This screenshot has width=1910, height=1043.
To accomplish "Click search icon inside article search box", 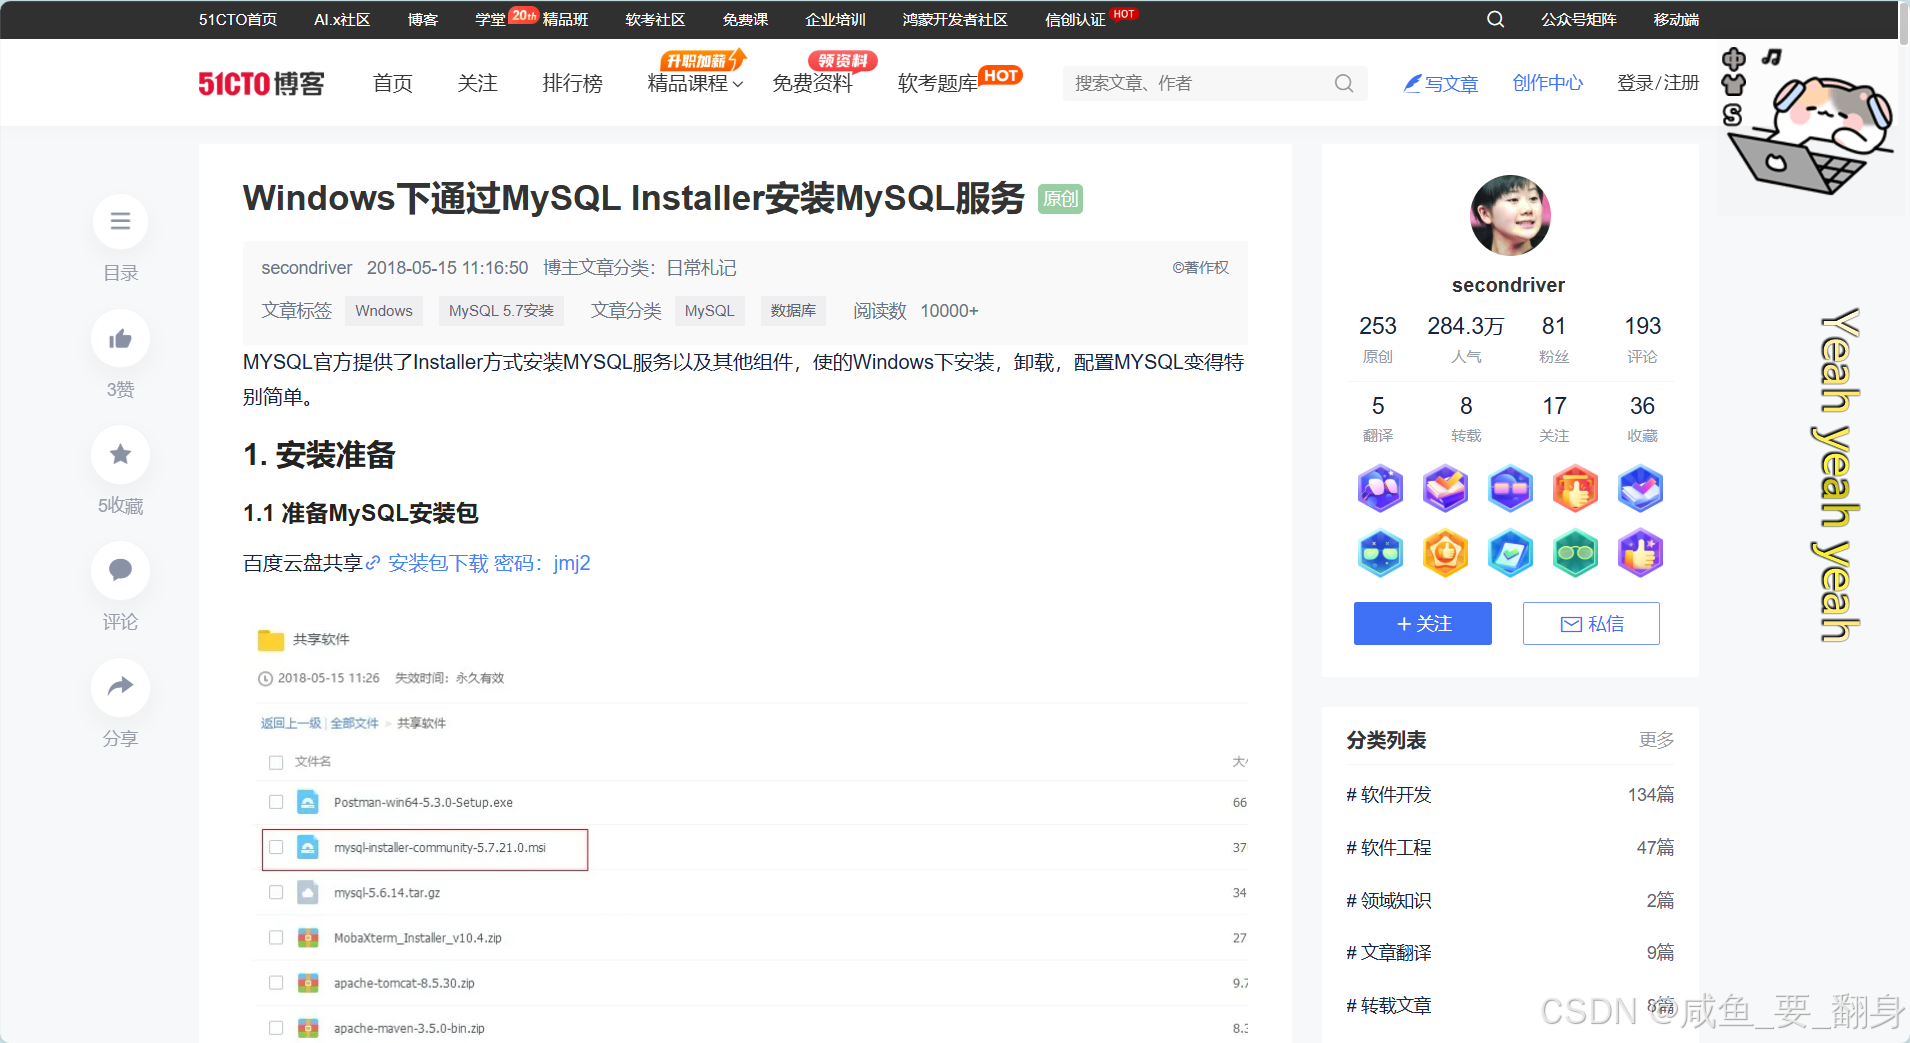I will click(x=1344, y=83).
